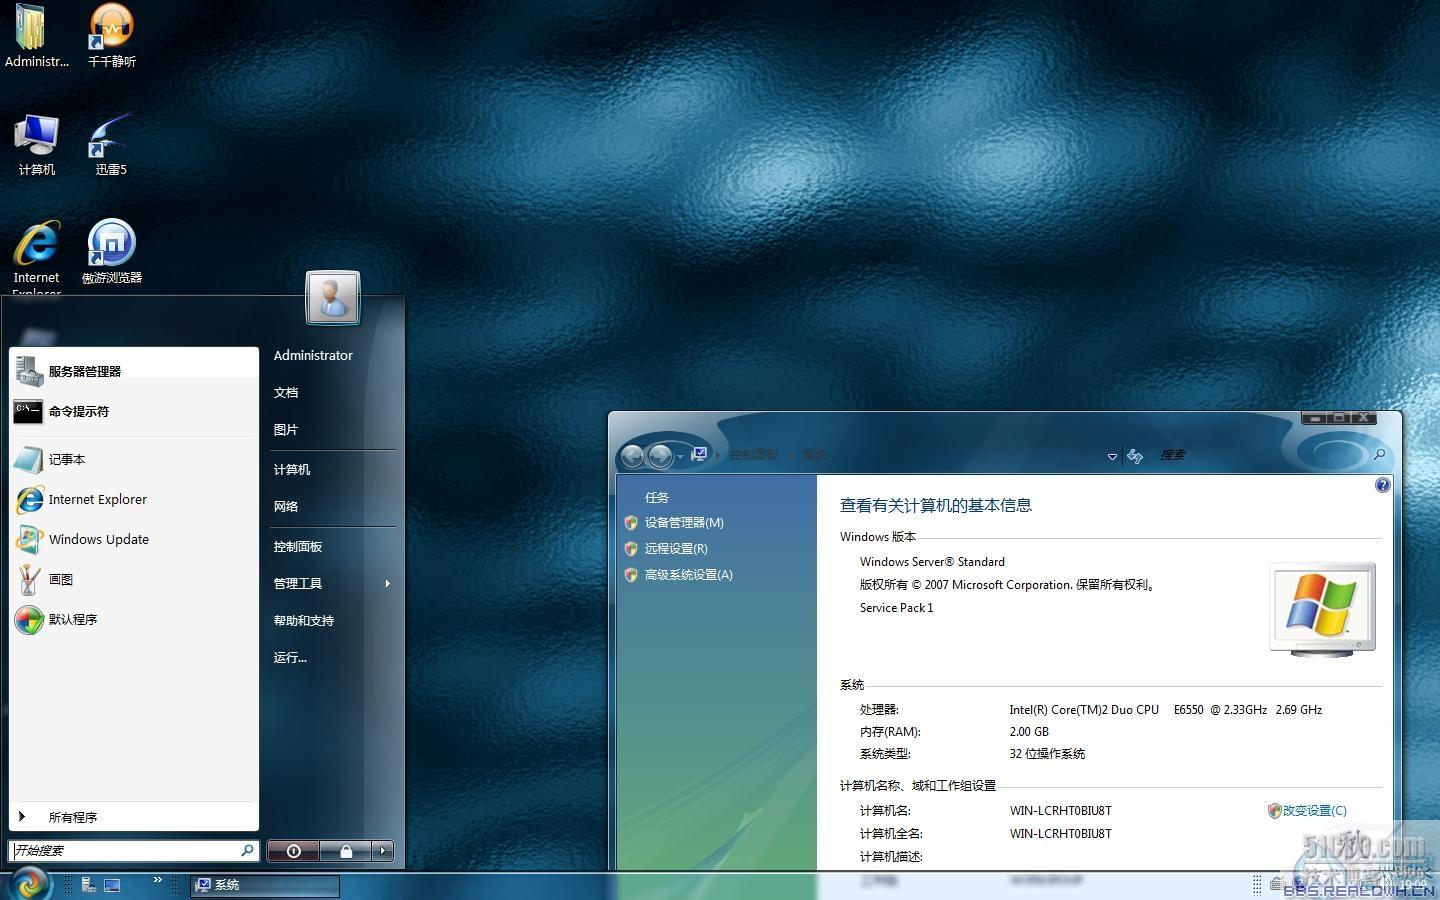Launch 记事本 from the Start menu
The height and width of the screenshot is (900, 1440).
134,459
